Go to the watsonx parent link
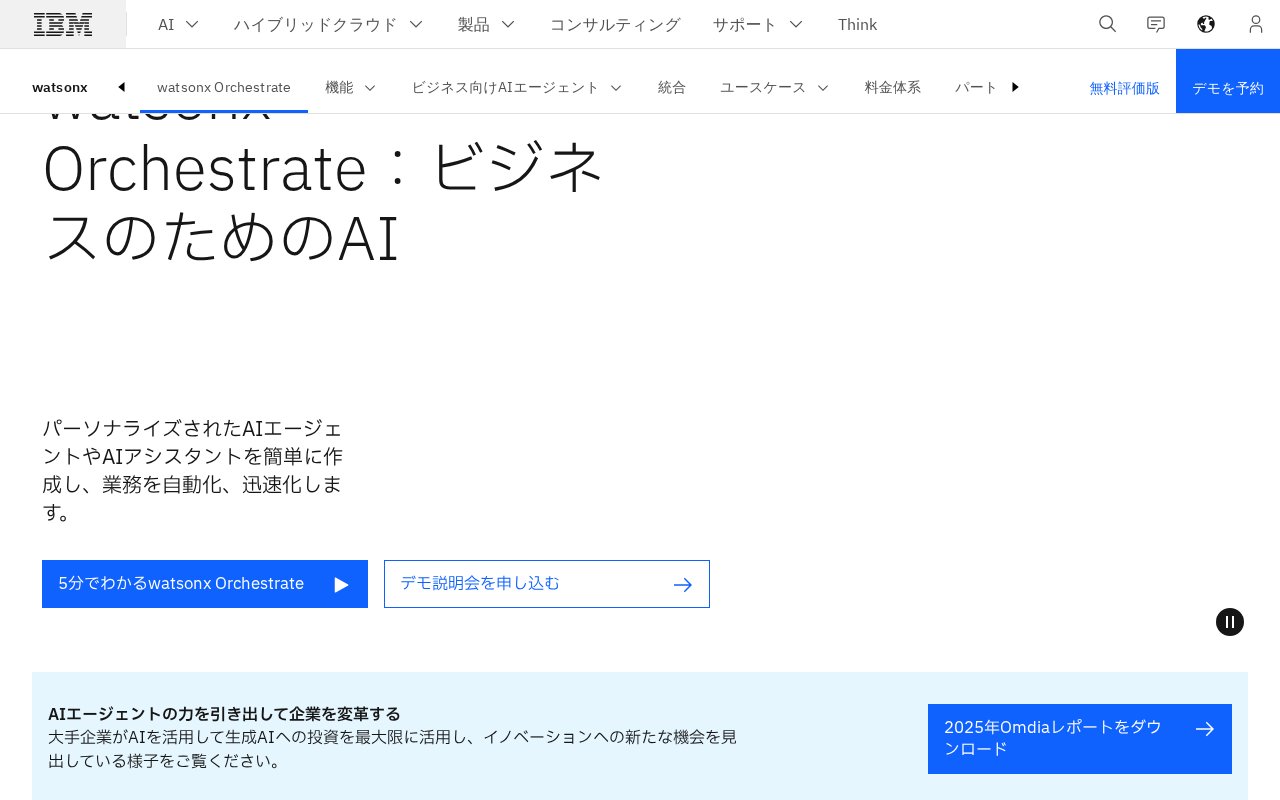This screenshot has height=800, width=1280. [60, 88]
